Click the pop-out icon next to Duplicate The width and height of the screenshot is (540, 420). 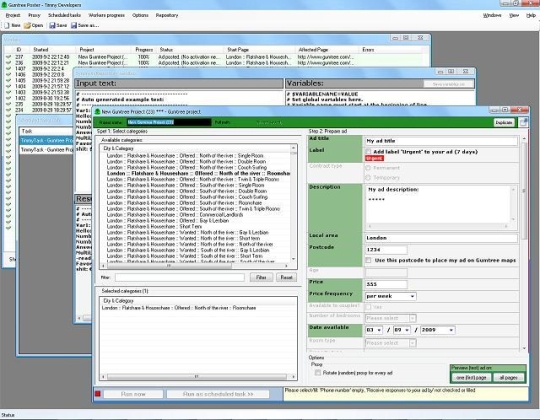523,122
